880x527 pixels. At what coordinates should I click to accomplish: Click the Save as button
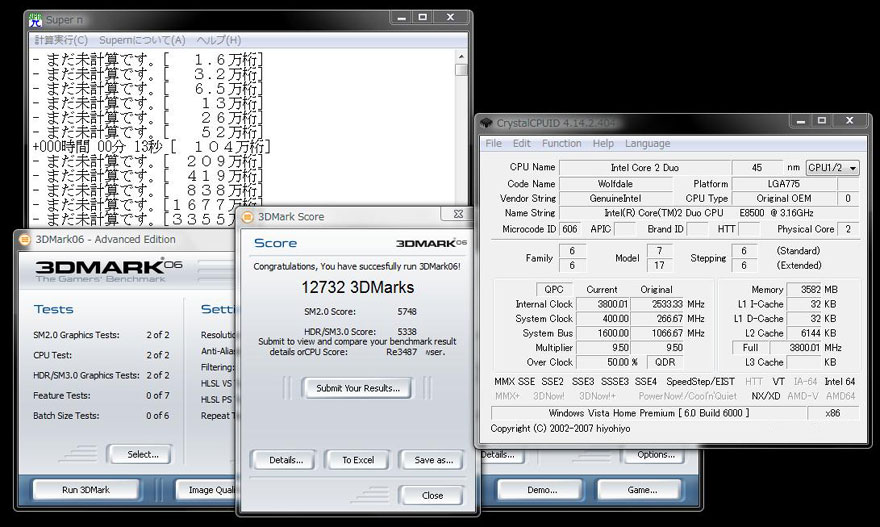(x=433, y=460)
